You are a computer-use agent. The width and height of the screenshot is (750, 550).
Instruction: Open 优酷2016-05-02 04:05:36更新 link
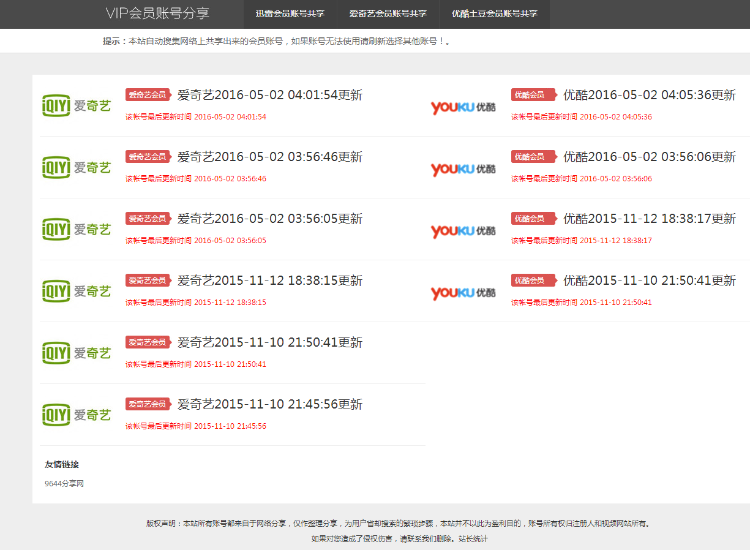[649, 95]
